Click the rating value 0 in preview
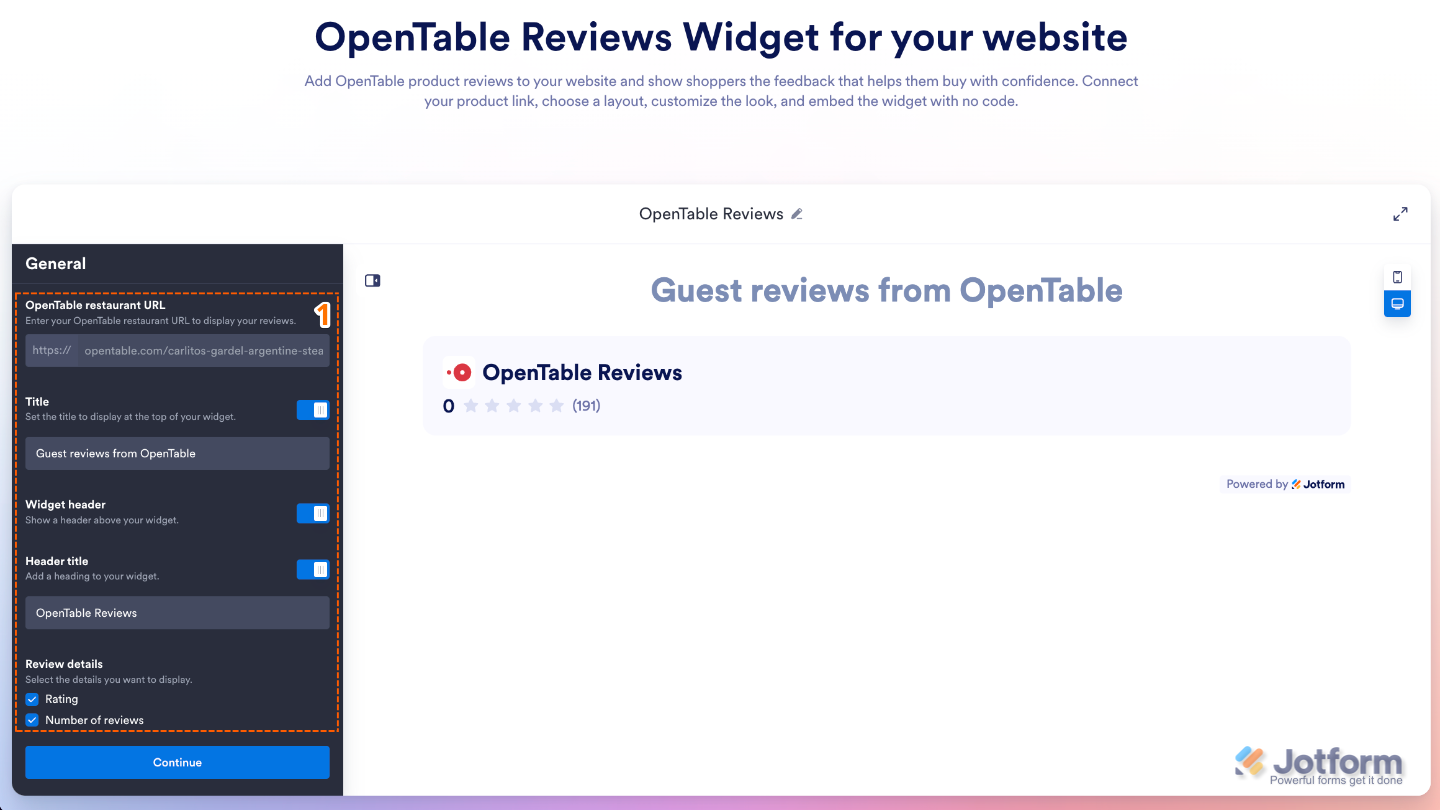This screenshot has height=810, width=1440. (448, 406)
